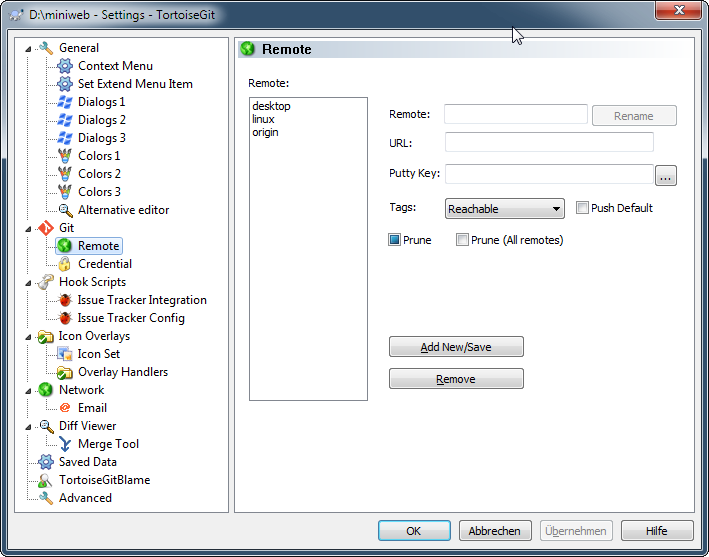Click the Merge Tool arrow icon
This screenshot has height=557, width=709.
(x=65, y=444)
